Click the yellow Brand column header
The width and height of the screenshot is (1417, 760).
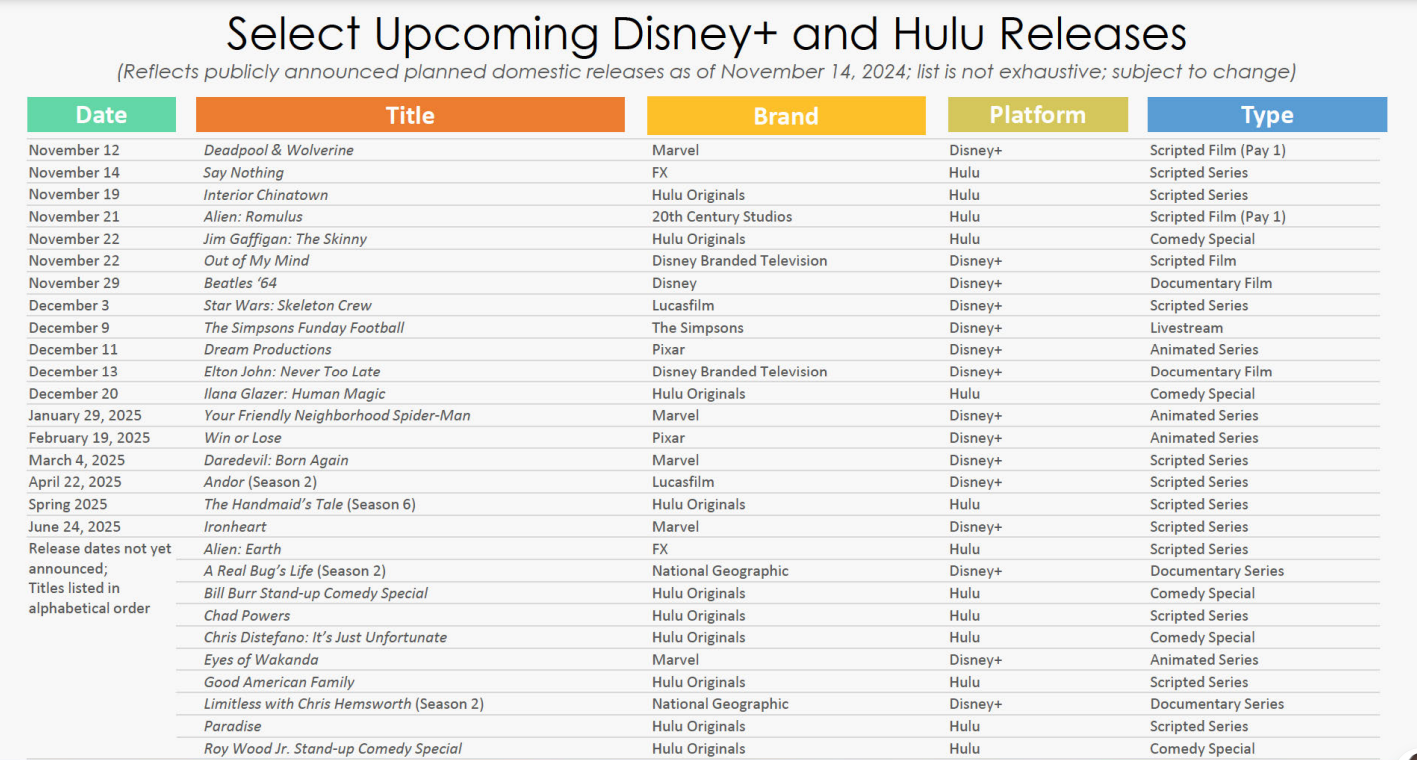point(786,116)
